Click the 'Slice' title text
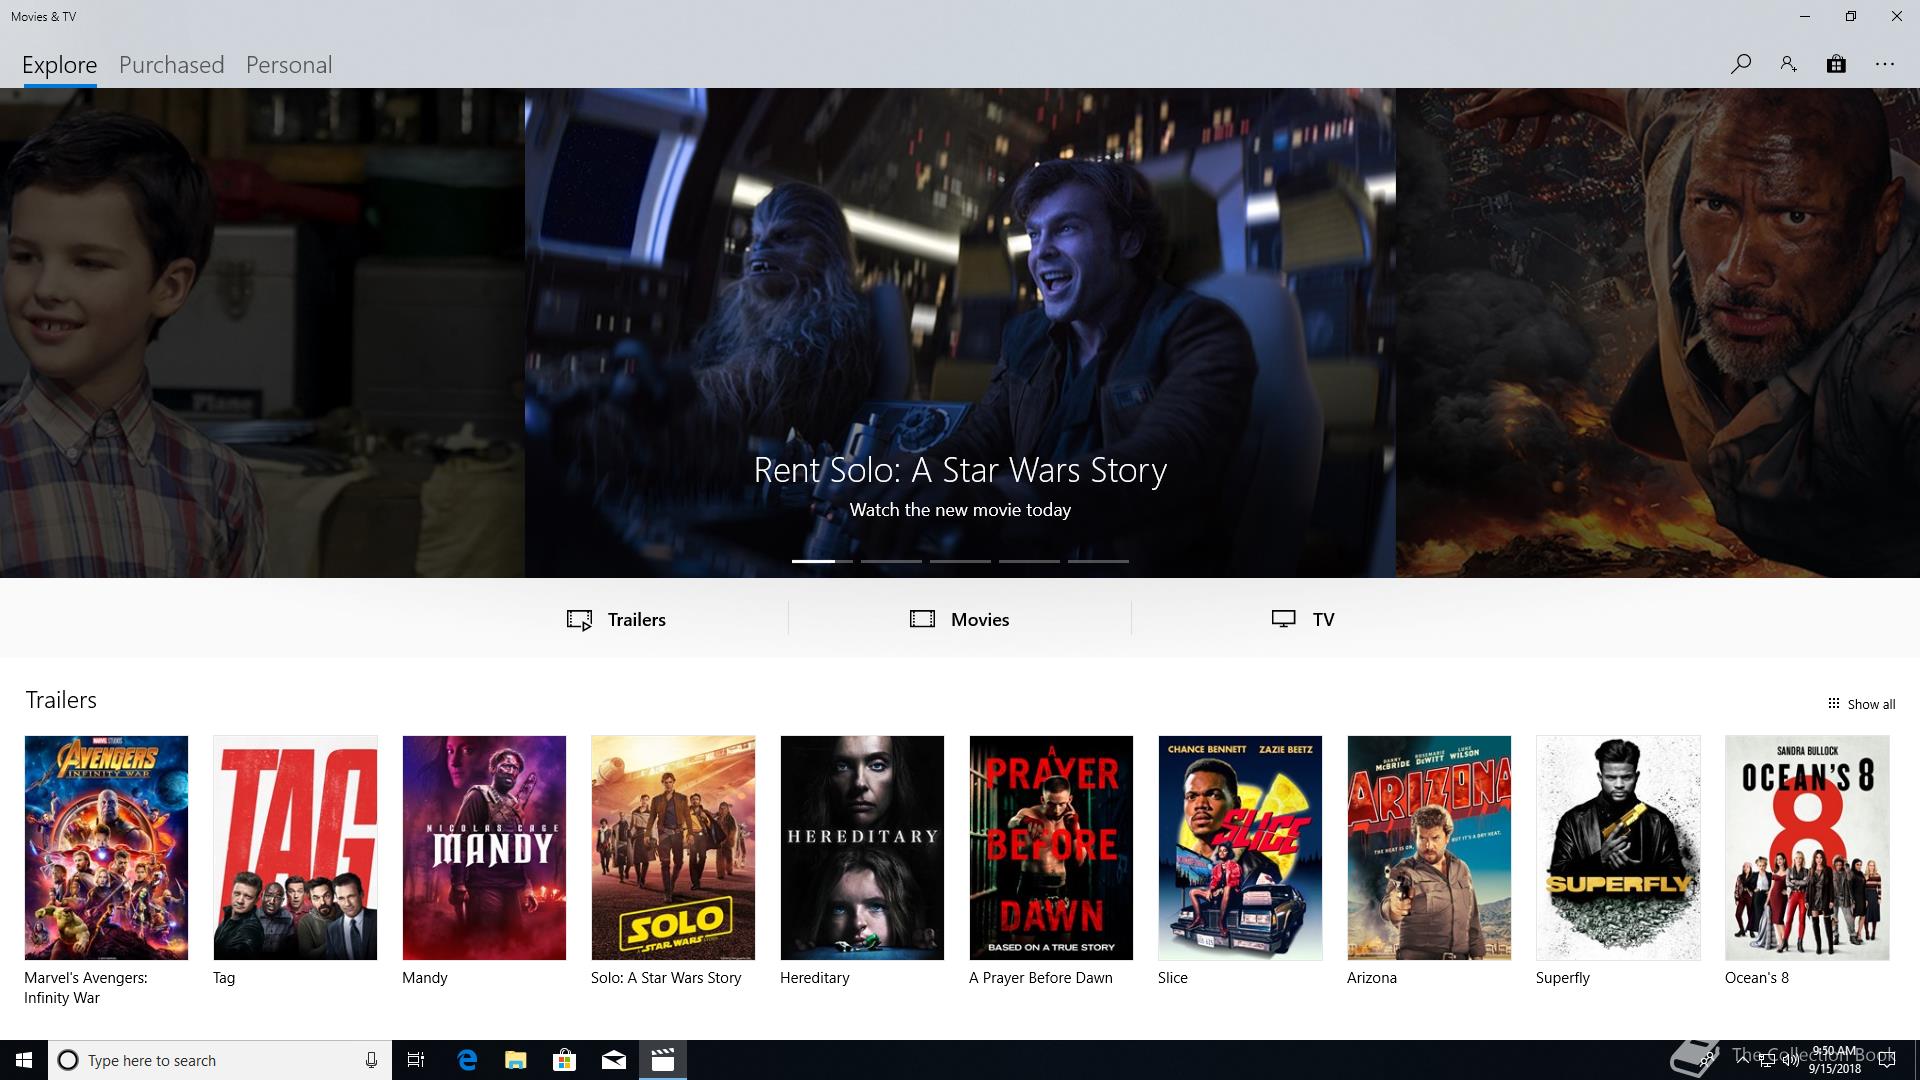The width and height of the screenshot is (1920, 1080). [x=1173, y=978]
